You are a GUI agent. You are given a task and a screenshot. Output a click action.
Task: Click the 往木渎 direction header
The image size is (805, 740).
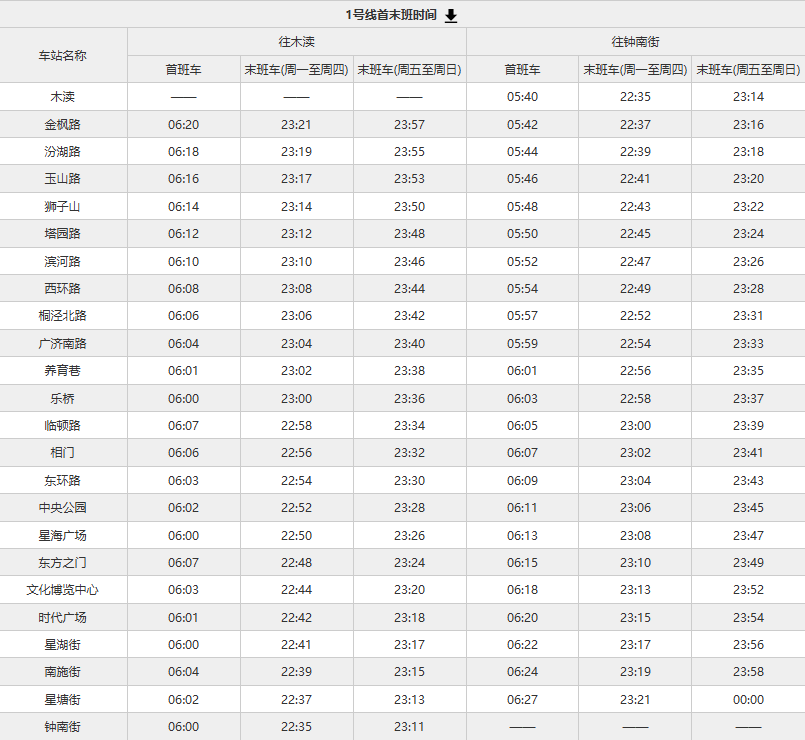coord(296,42)
